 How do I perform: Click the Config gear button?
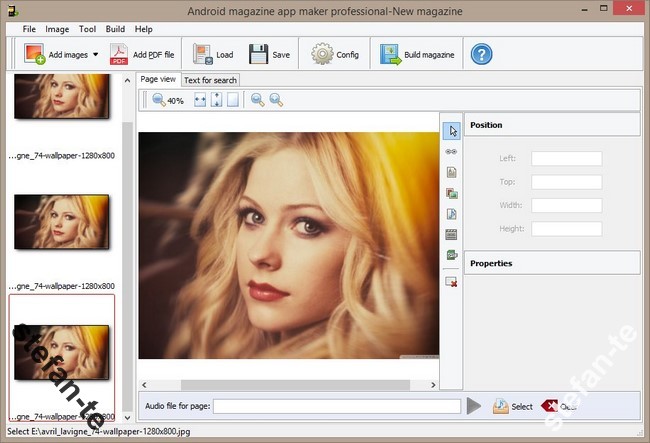coord(335,54)
